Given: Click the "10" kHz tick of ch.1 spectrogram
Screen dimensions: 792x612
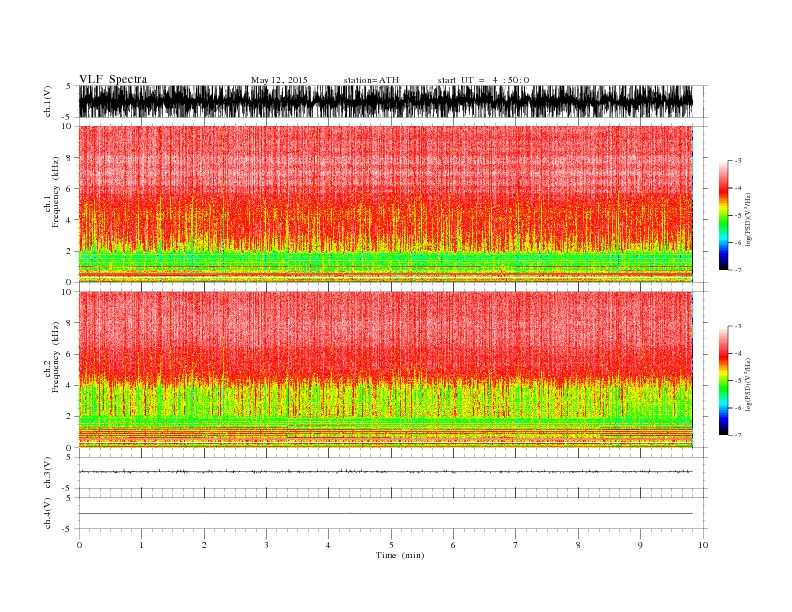Looking at the screenshot, I should click(x=67, y=126).
